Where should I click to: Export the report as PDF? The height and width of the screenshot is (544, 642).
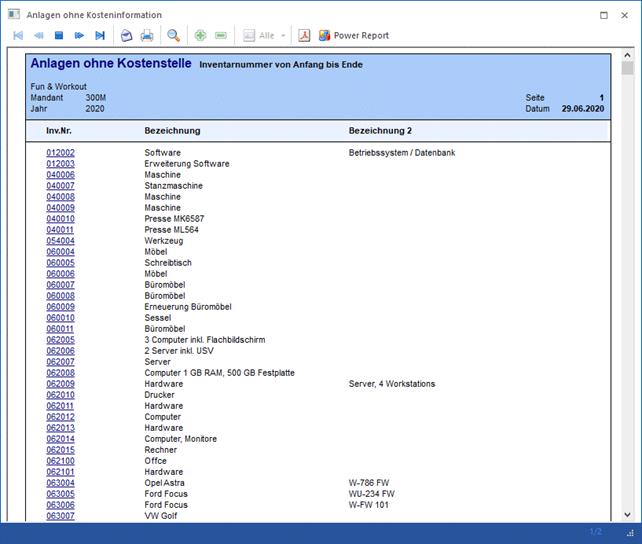tap(305, 36)
